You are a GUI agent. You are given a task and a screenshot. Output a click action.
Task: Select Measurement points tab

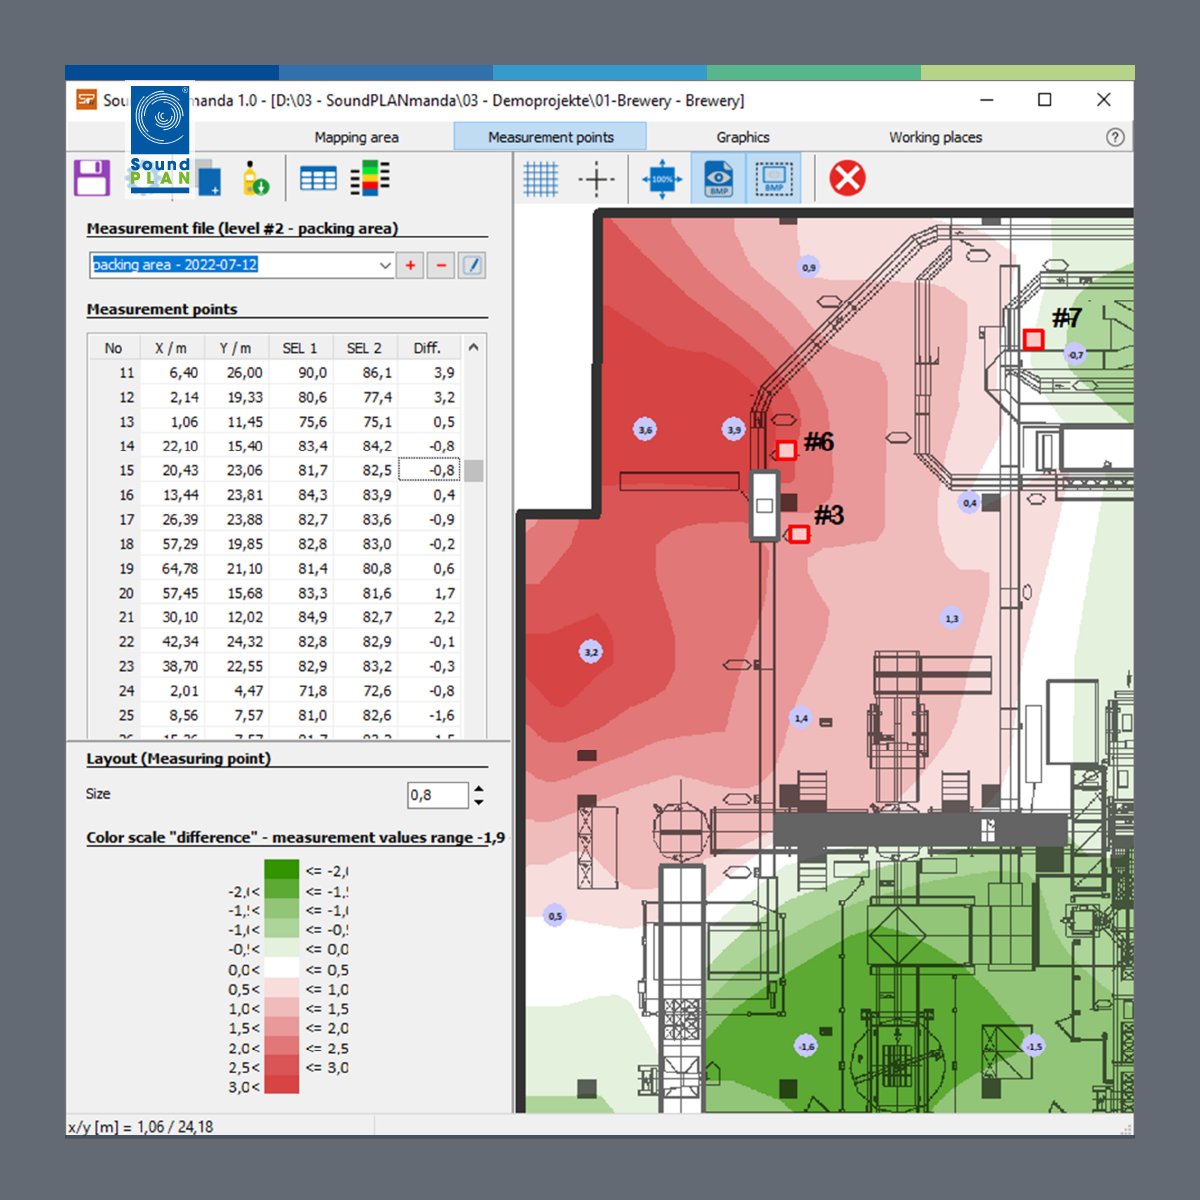(x=551, y=137)
